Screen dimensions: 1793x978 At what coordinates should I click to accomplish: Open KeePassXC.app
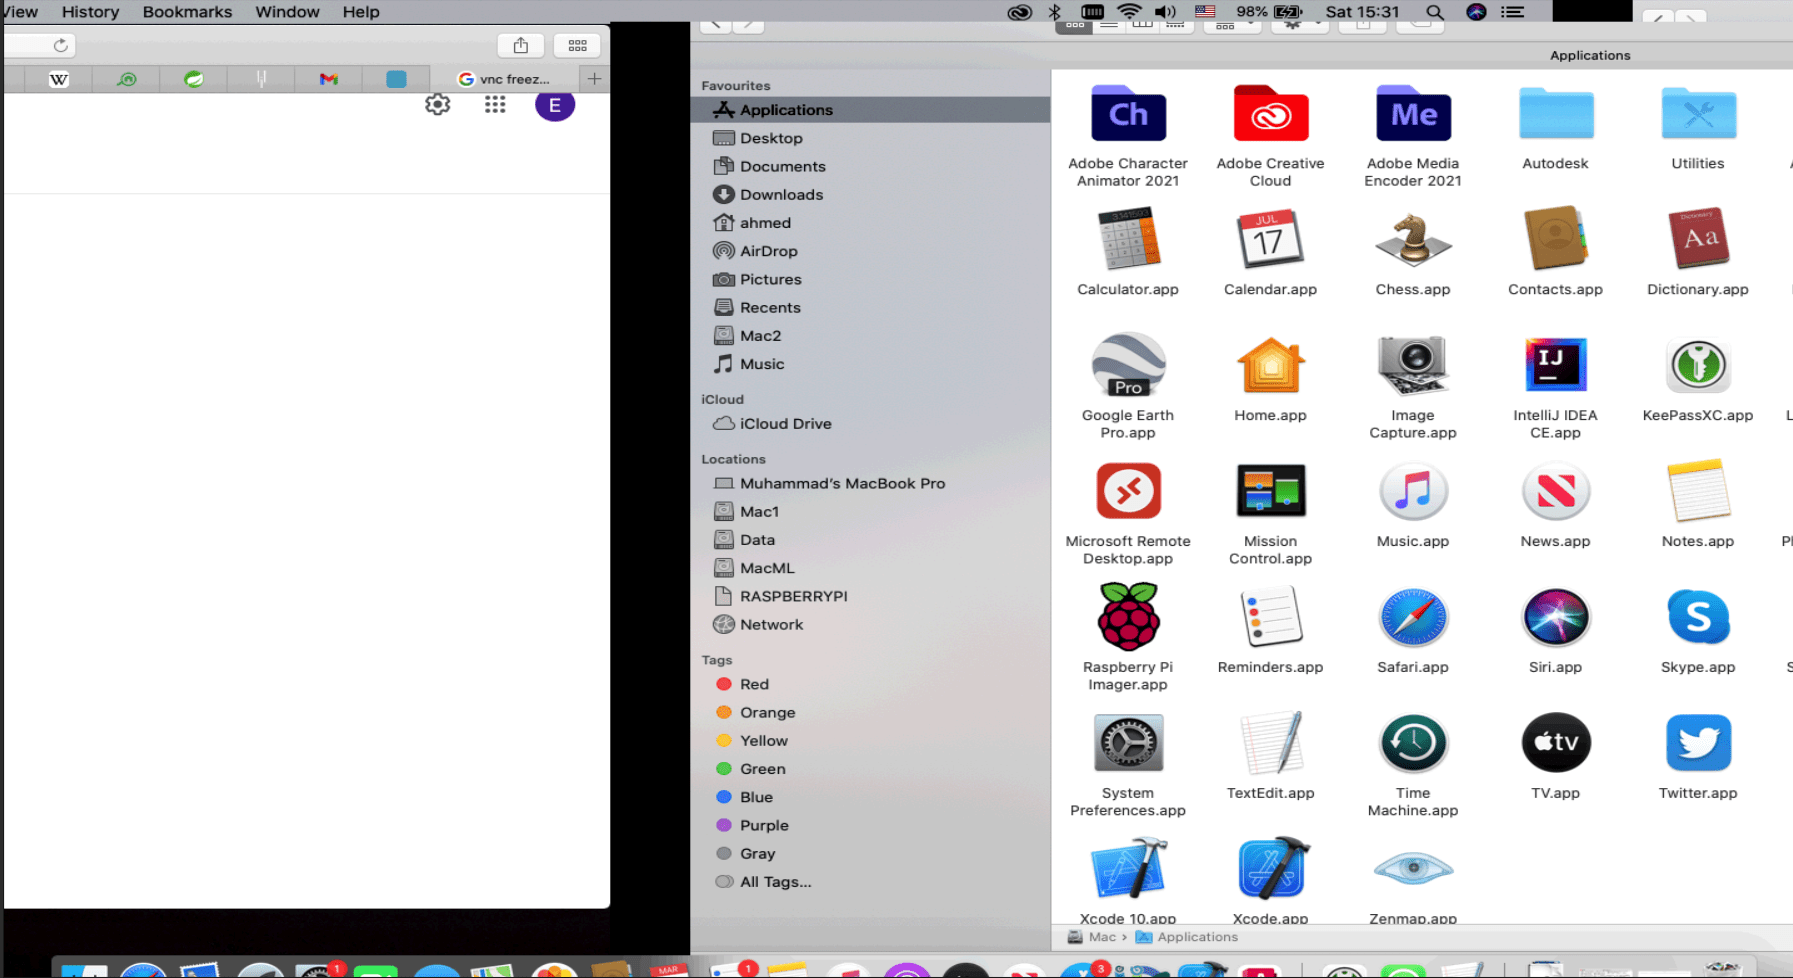click(x=1697, y=366)
